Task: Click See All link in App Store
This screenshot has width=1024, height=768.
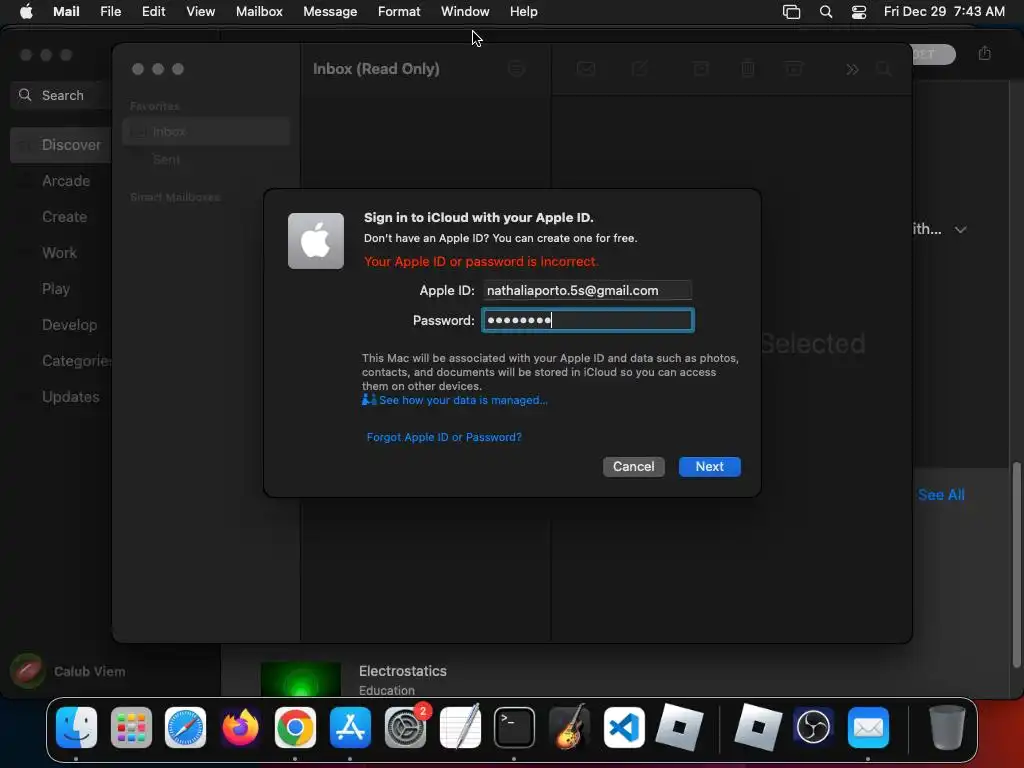Action: pyautogui.click(x=941, y=495)
